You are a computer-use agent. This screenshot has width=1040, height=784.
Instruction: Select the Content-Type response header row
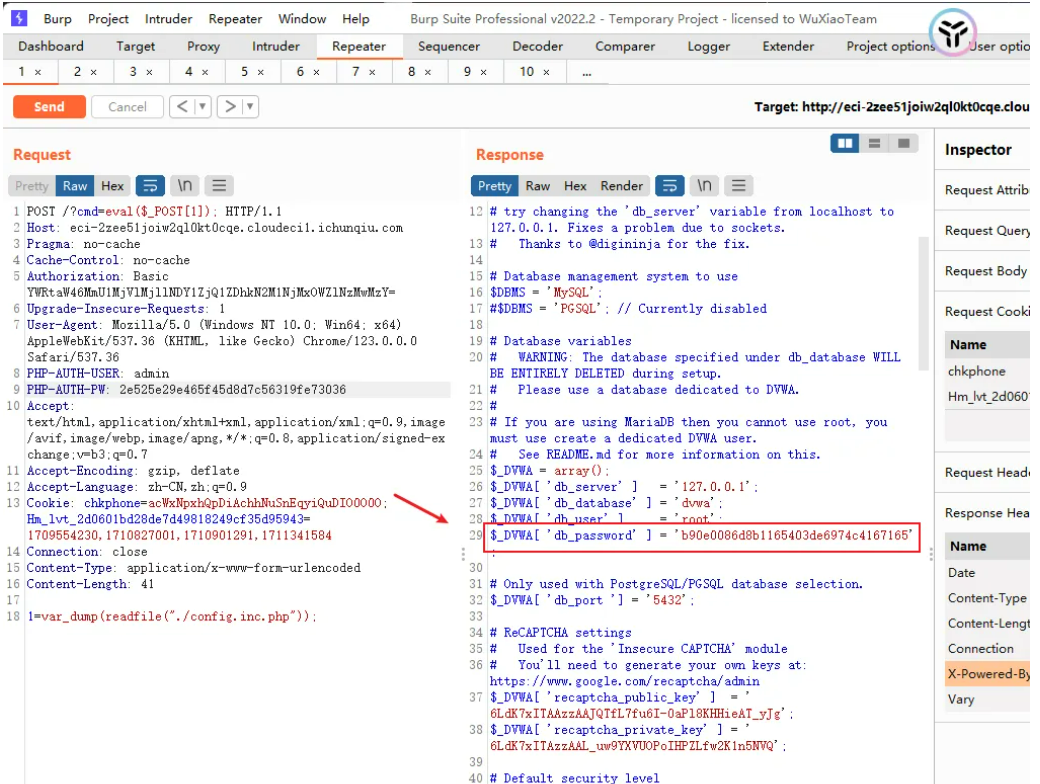[x=987, y=598]
